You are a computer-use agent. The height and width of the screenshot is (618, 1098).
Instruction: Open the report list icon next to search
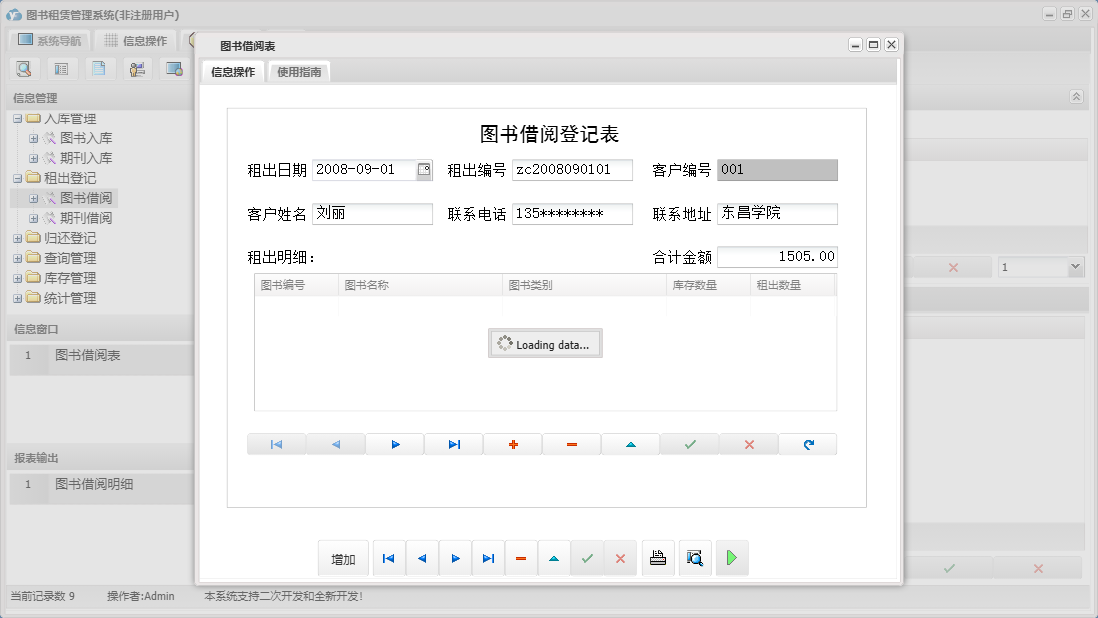[61, 68]
